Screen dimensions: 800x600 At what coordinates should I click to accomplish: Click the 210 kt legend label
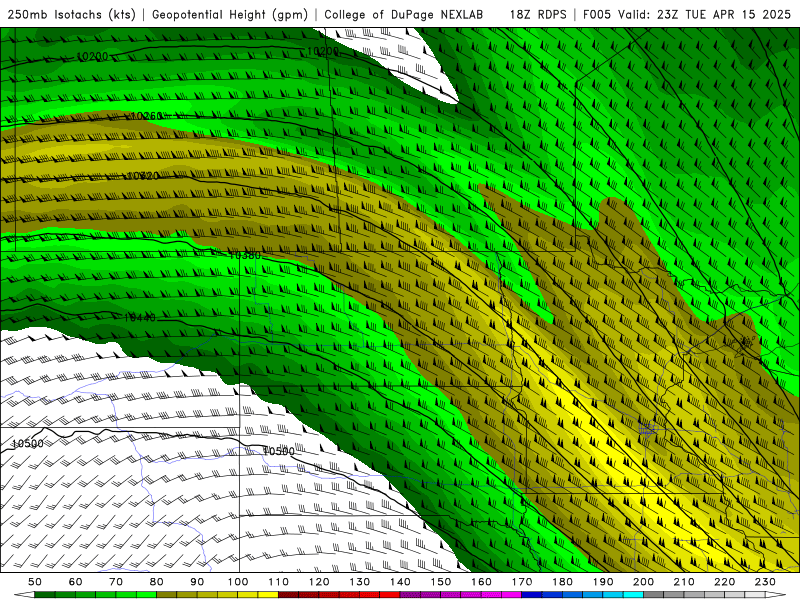(684, 582)
